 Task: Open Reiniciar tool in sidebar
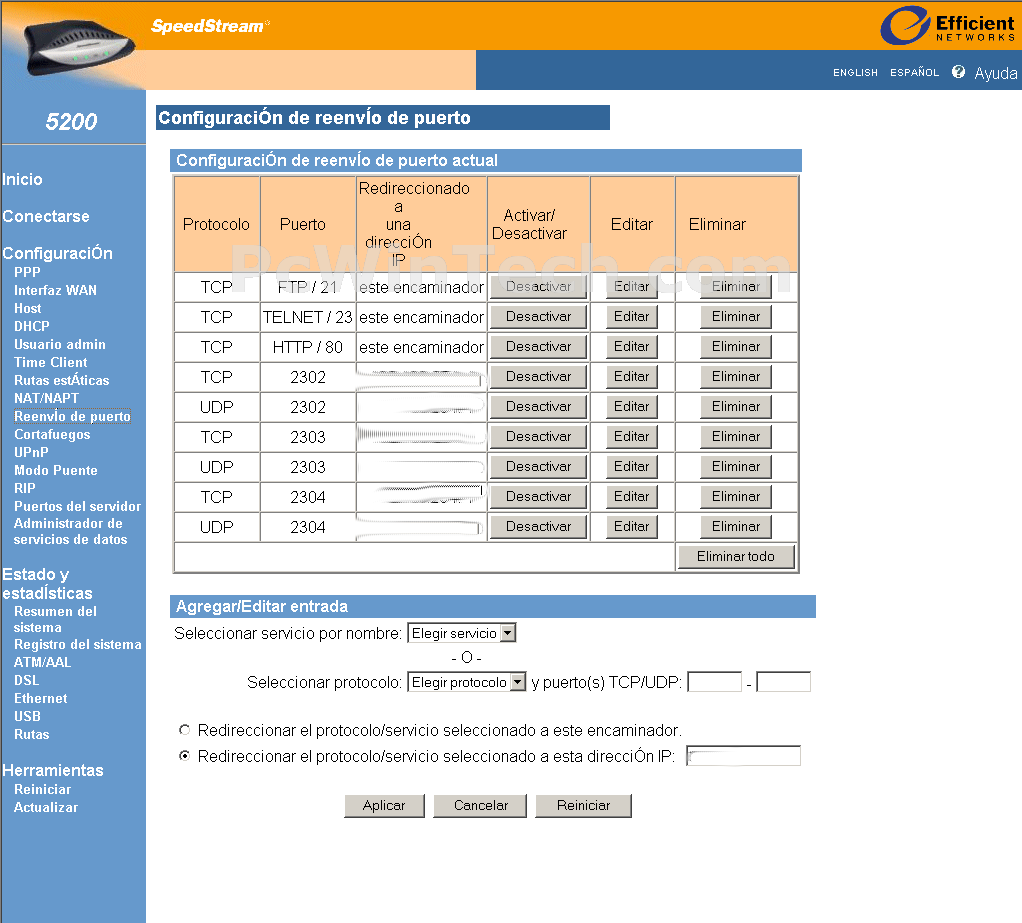[42, 789]
